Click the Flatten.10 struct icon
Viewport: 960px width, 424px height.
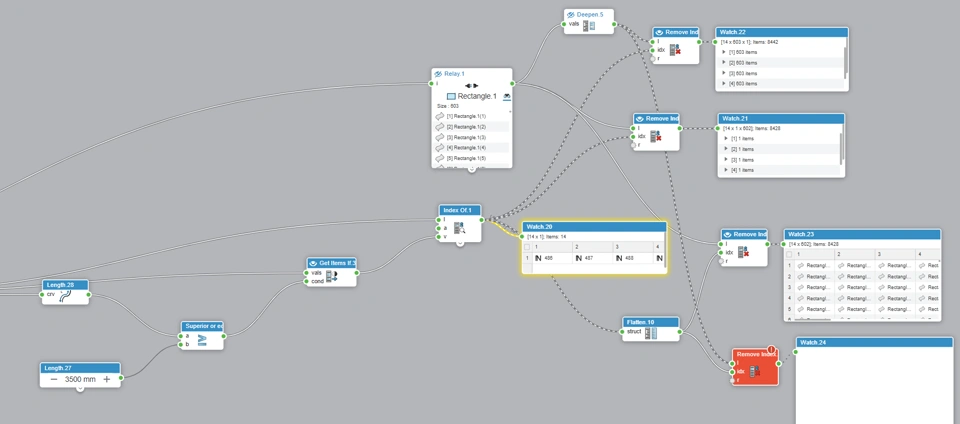[x=650, y=333]
